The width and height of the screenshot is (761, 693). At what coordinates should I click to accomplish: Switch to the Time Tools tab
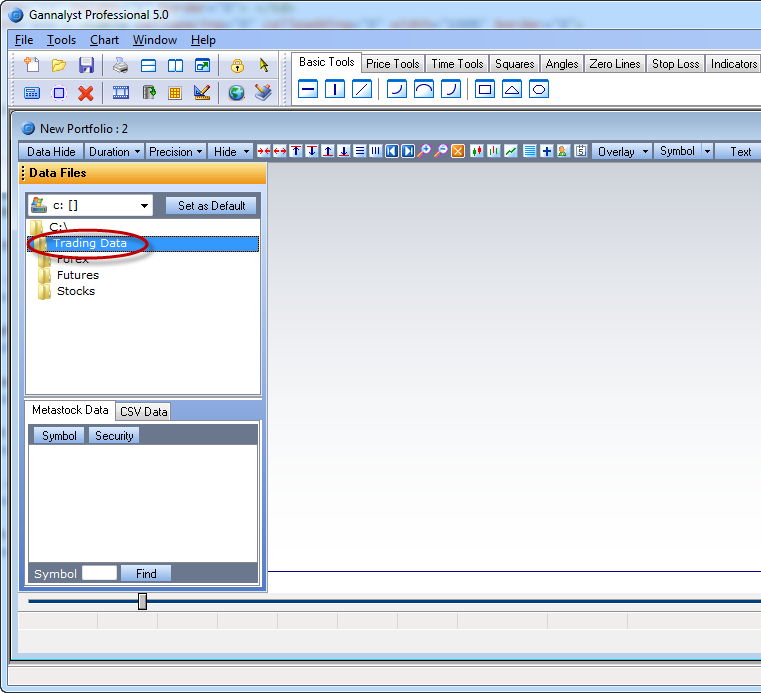457,64
